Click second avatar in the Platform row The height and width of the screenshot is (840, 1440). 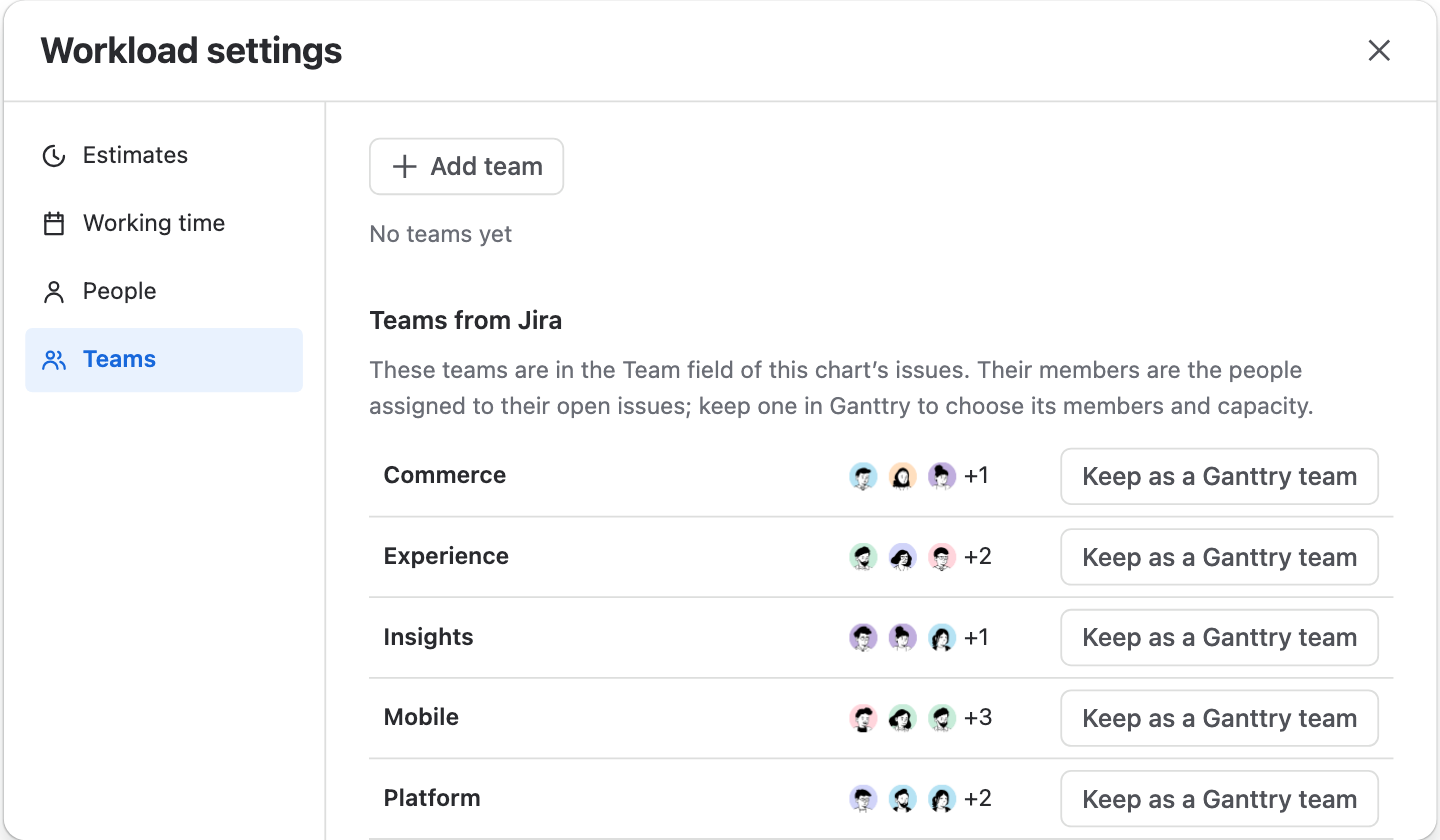(x=902, y=798)
